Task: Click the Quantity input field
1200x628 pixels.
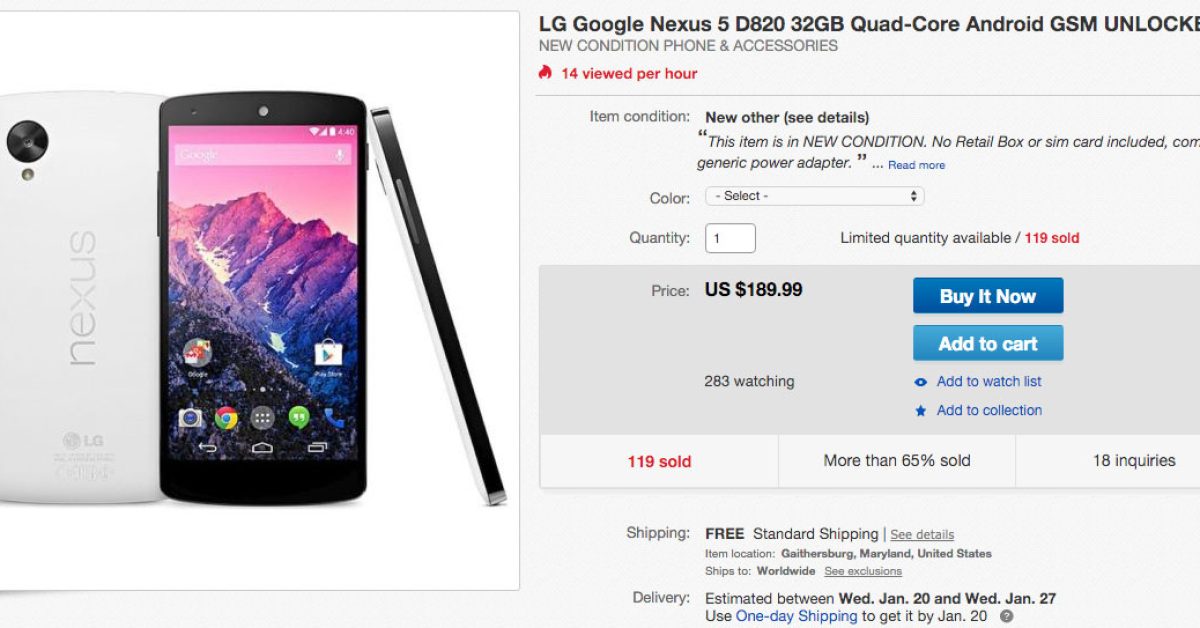Action: click(x=730, y=238)
